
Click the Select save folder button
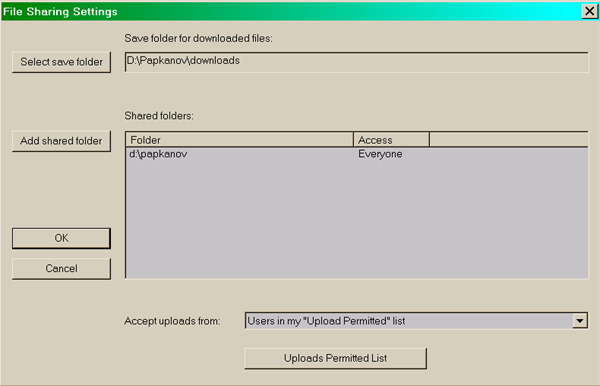[61, 62]
